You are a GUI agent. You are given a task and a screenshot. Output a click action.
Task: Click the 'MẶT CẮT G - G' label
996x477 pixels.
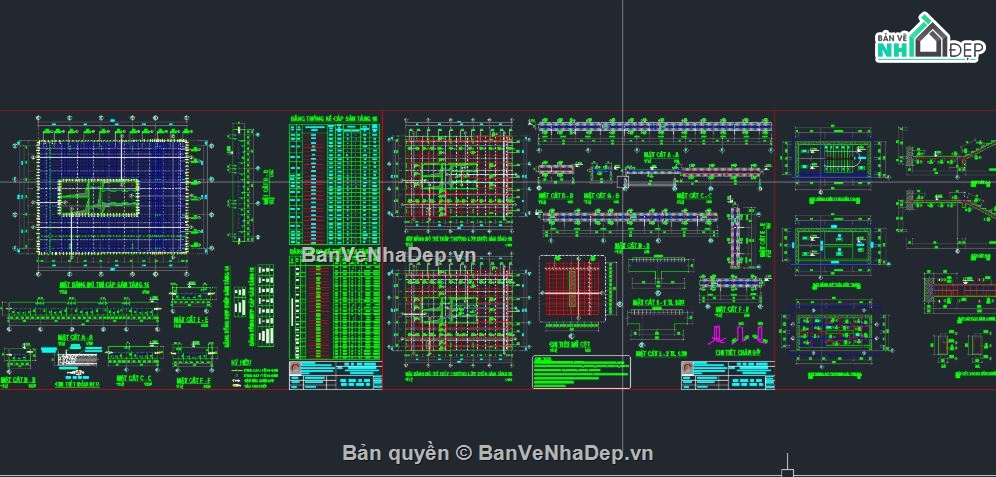[600, 196]
